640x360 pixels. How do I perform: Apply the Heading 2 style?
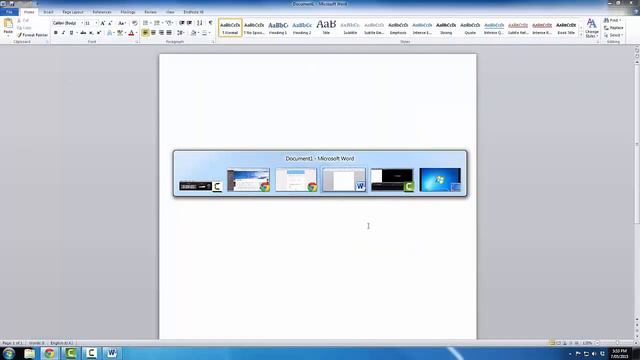[x=302, y=28]
